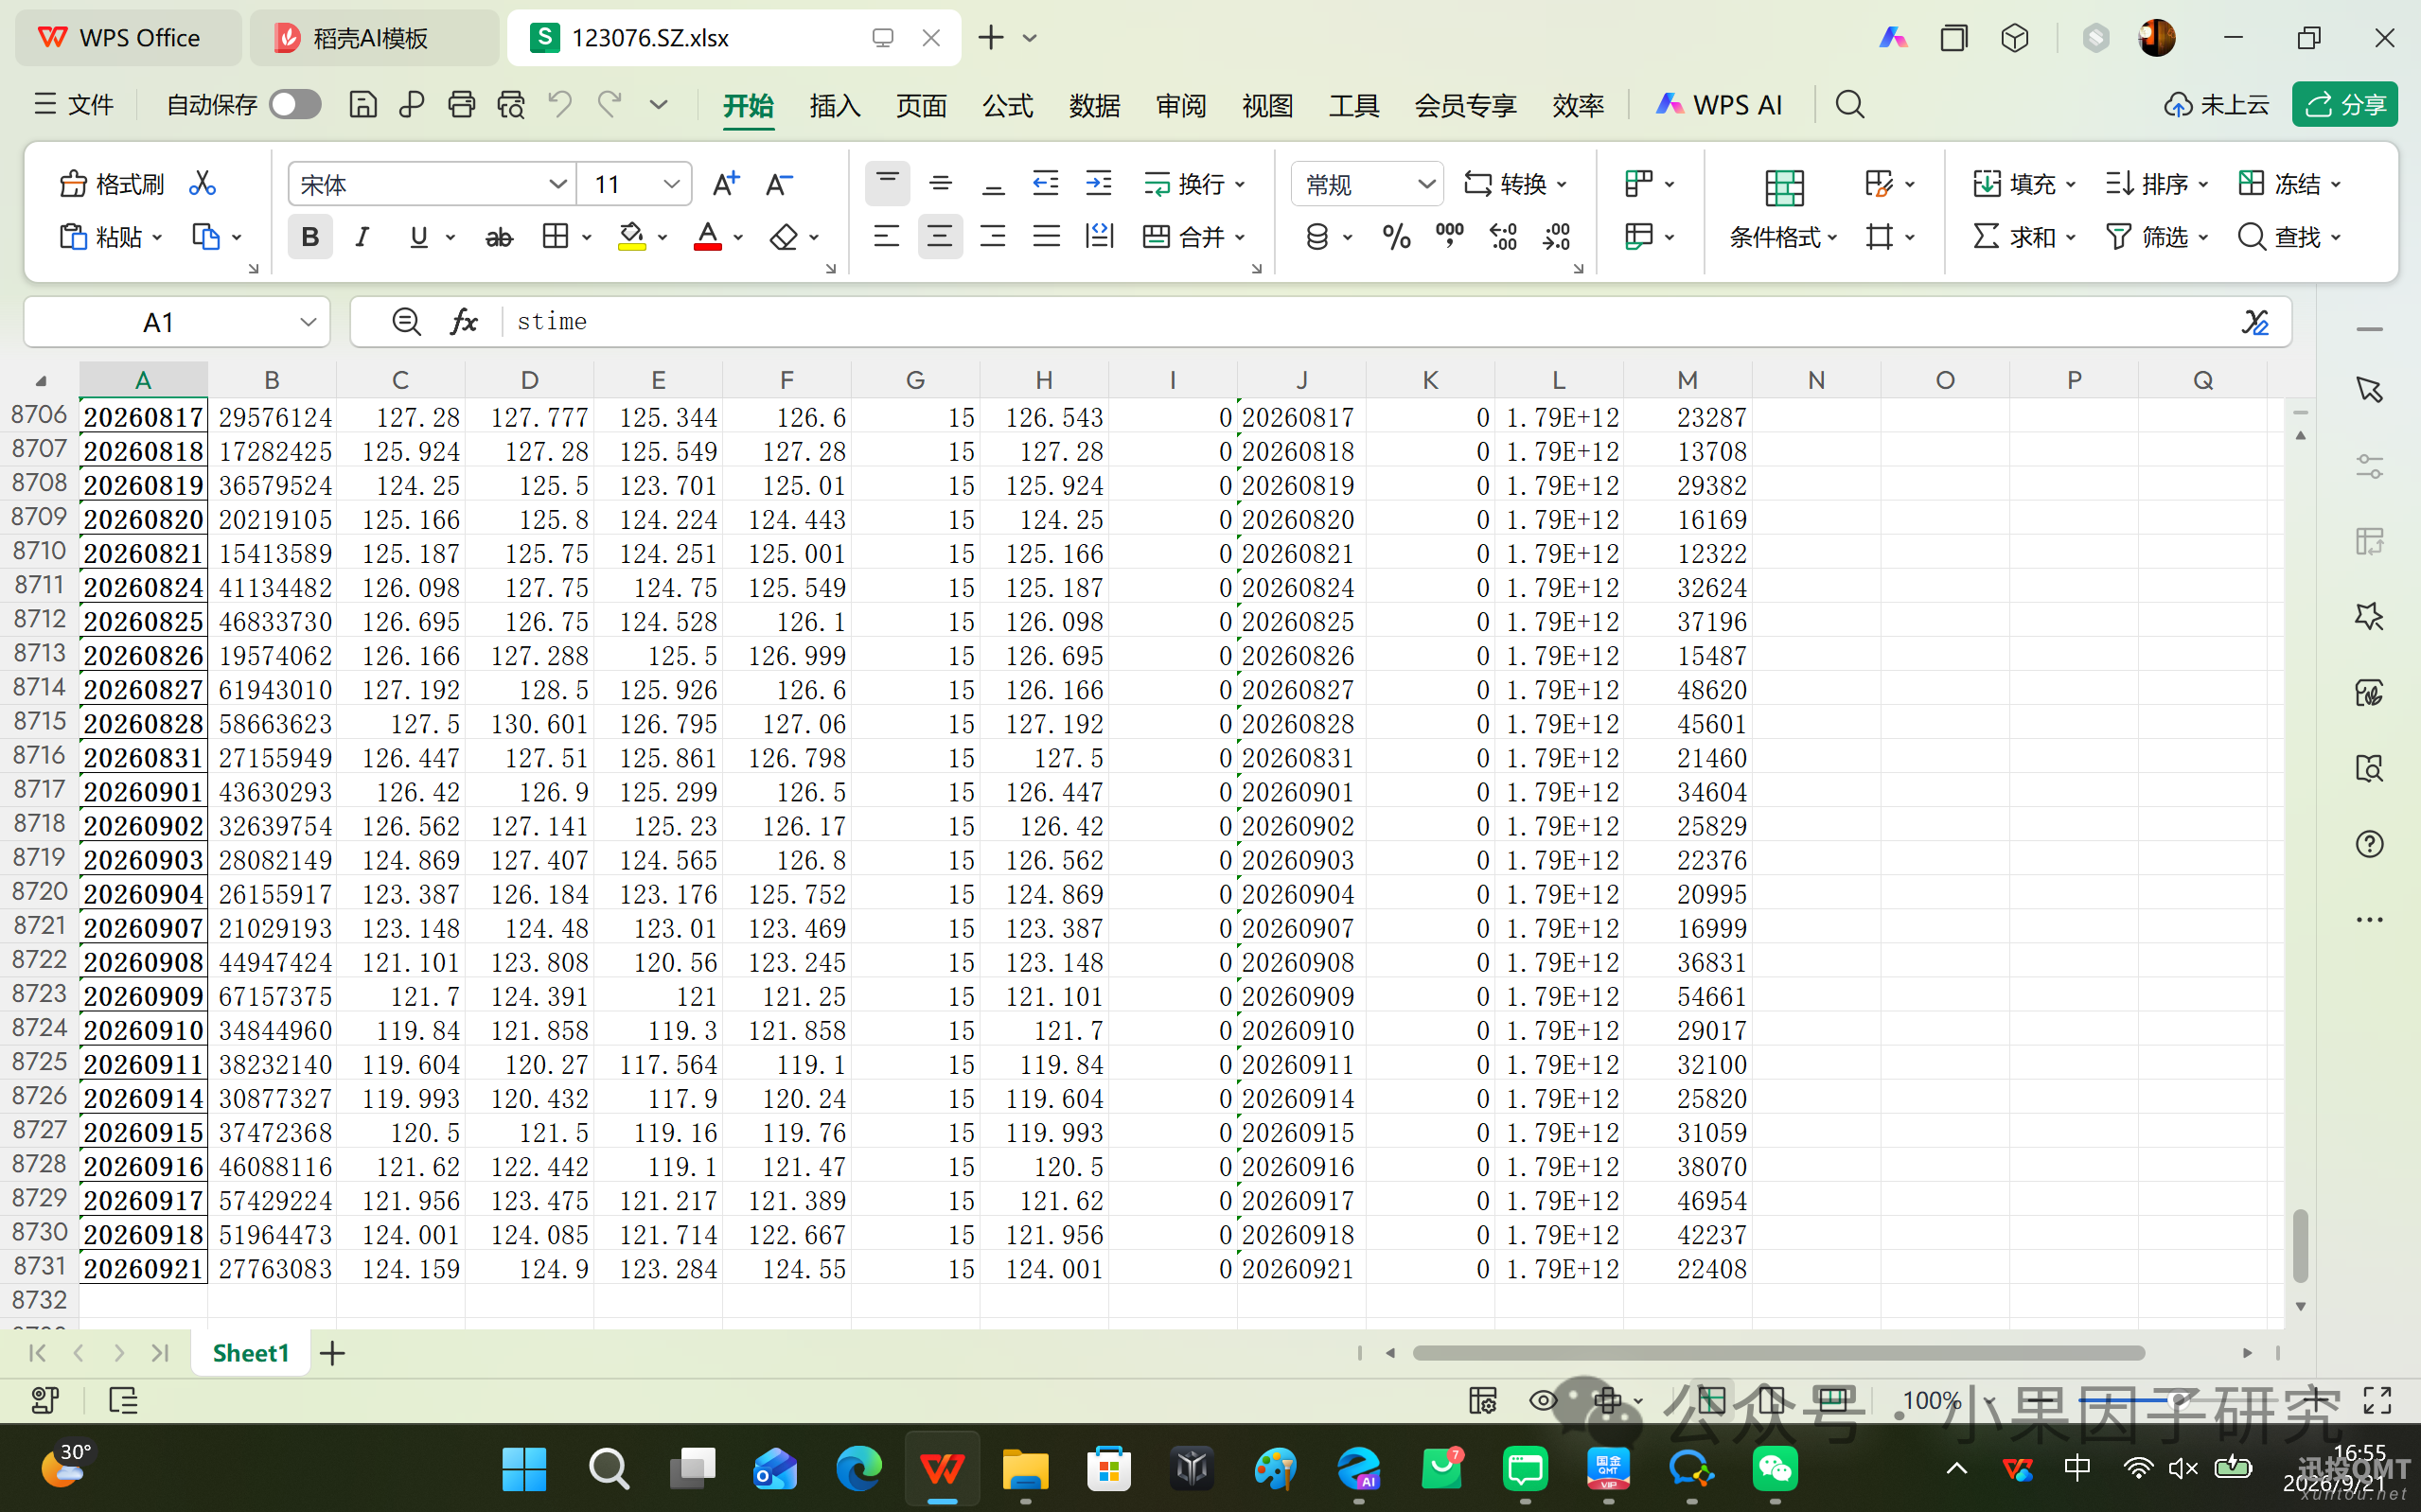Open the File (文件) menu
Image resolution: width=2421 pixels, height=1512 pixels.
[x=74, y=104]
